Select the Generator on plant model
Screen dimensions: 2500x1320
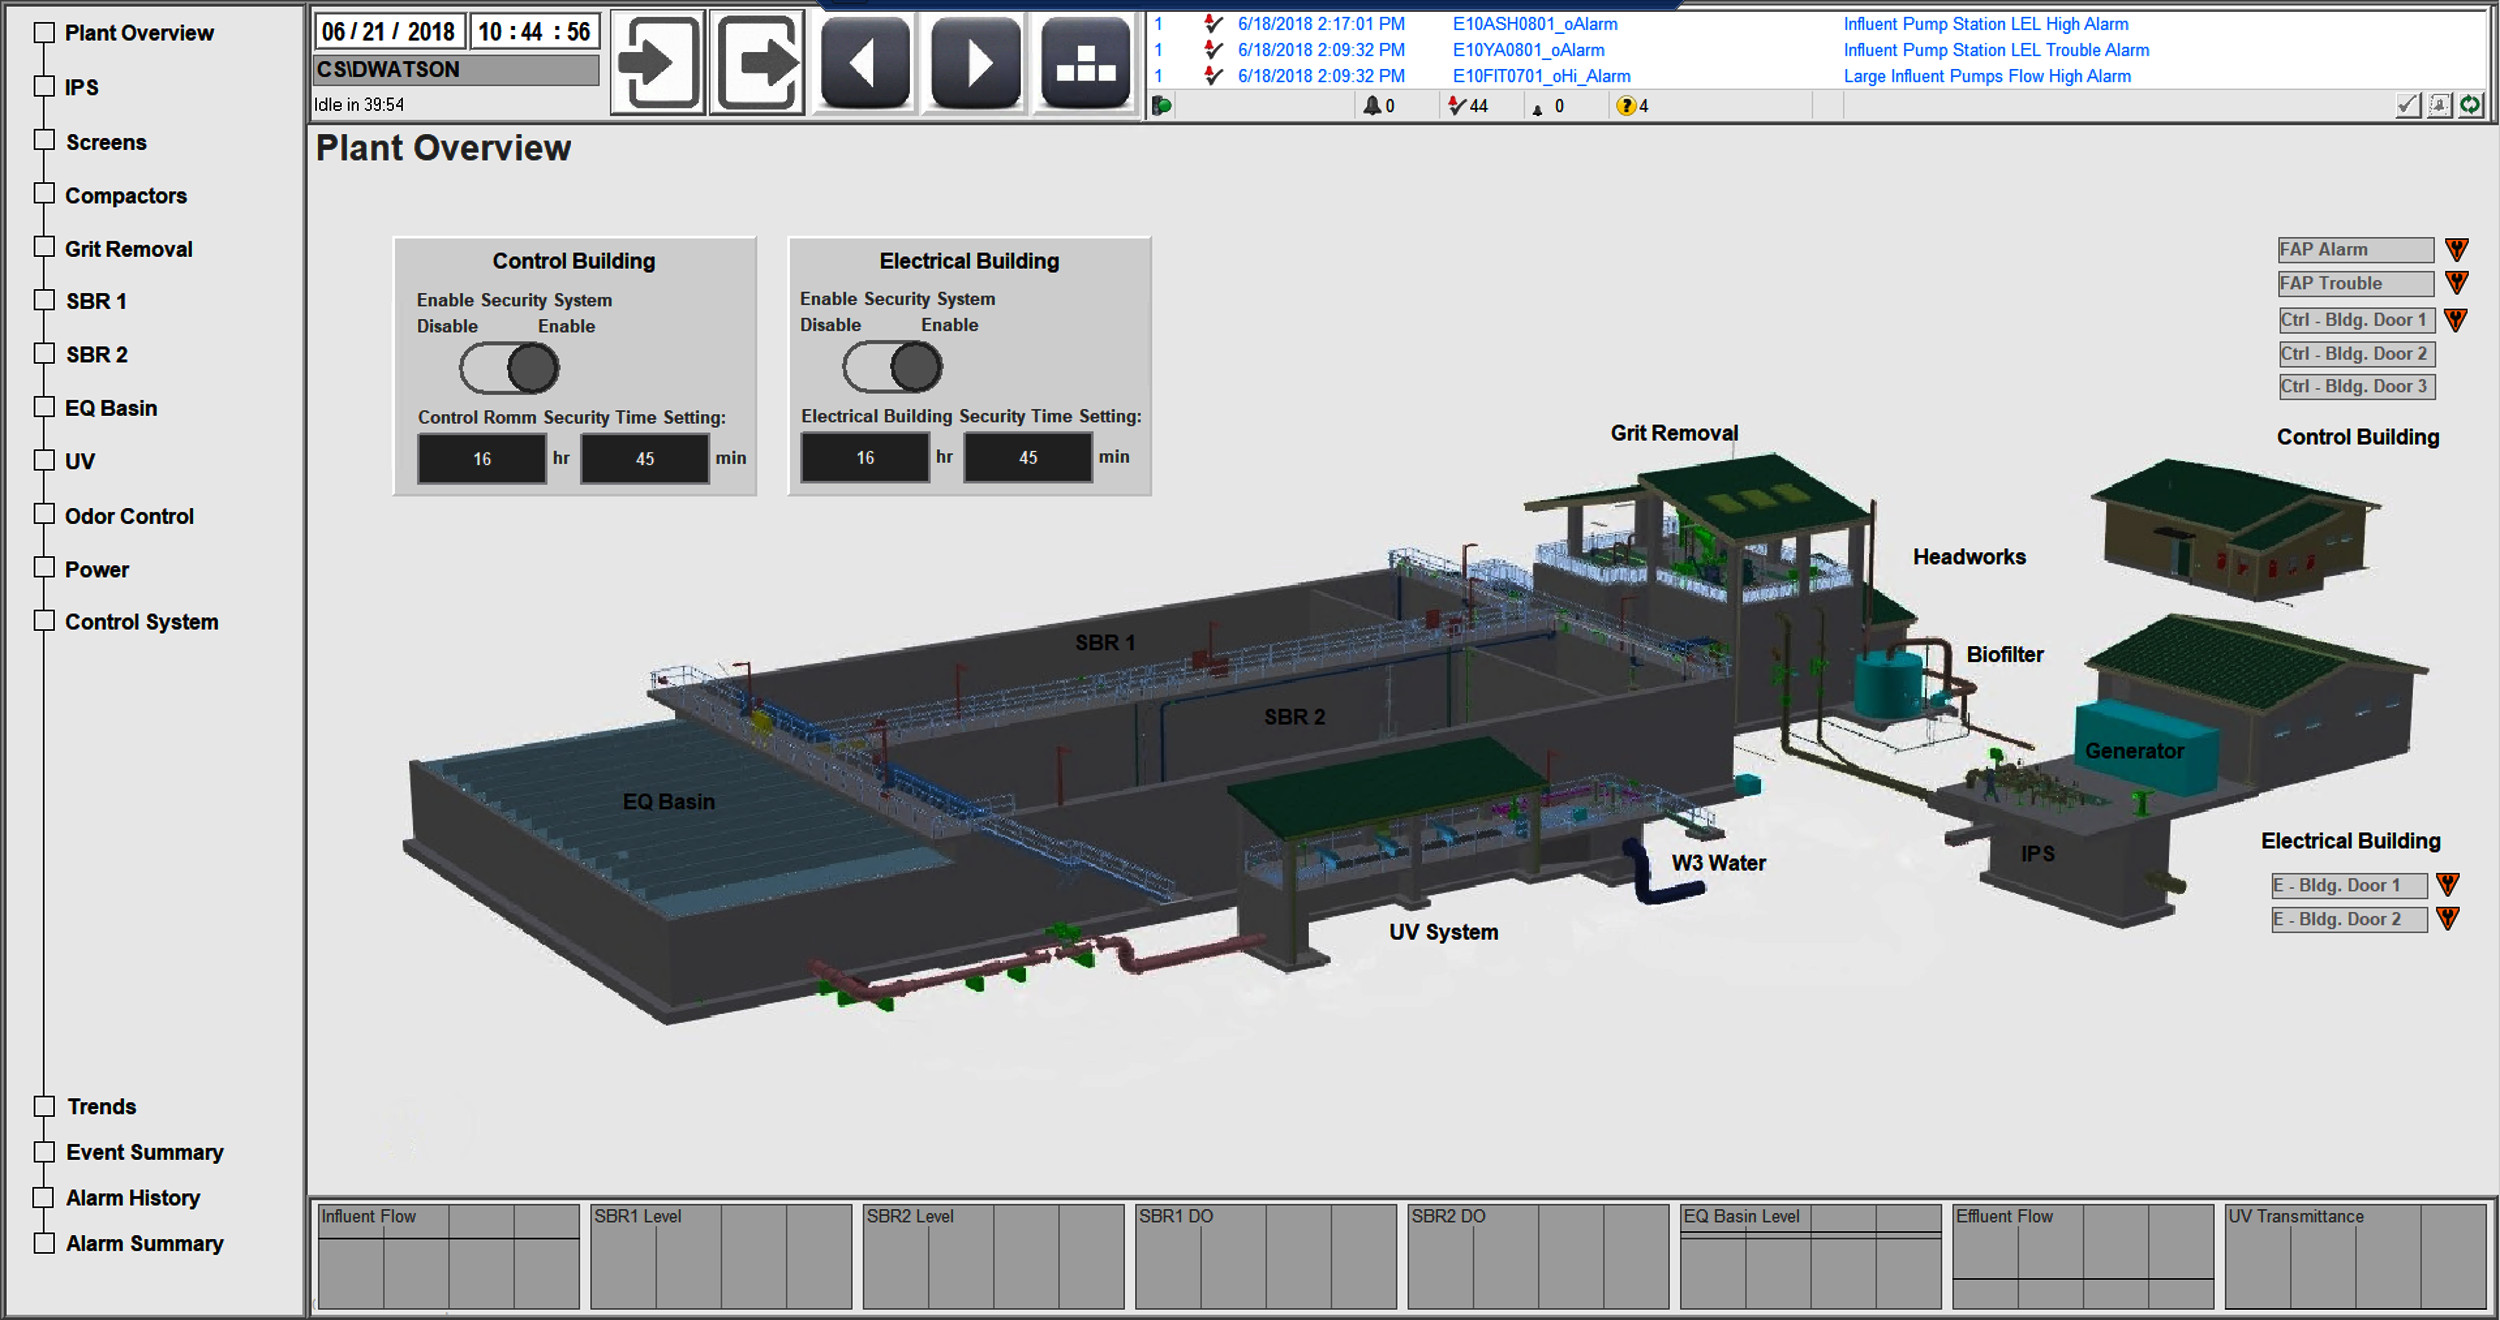pyautogui.click(x=2134, y=751)
